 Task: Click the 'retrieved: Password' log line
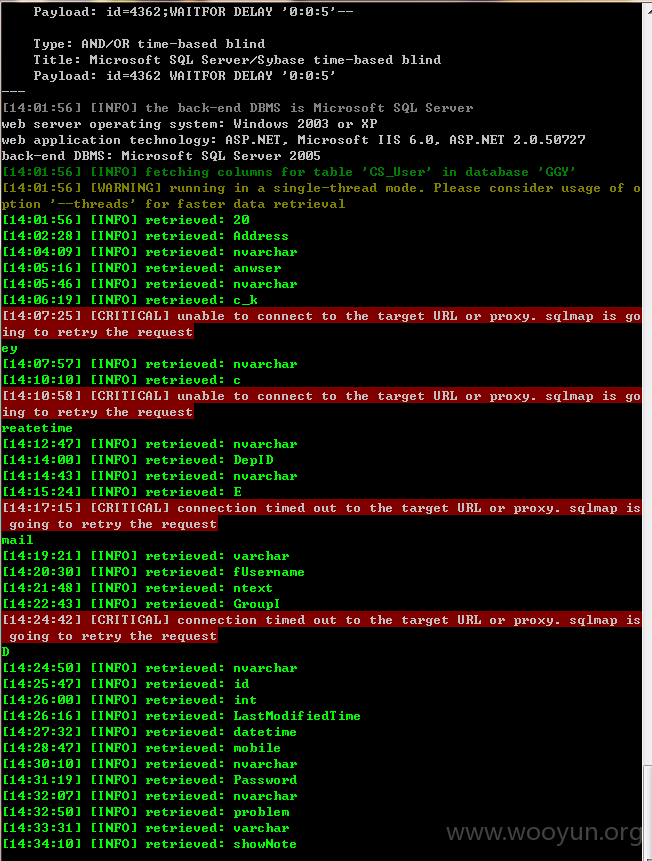[149, 780]
